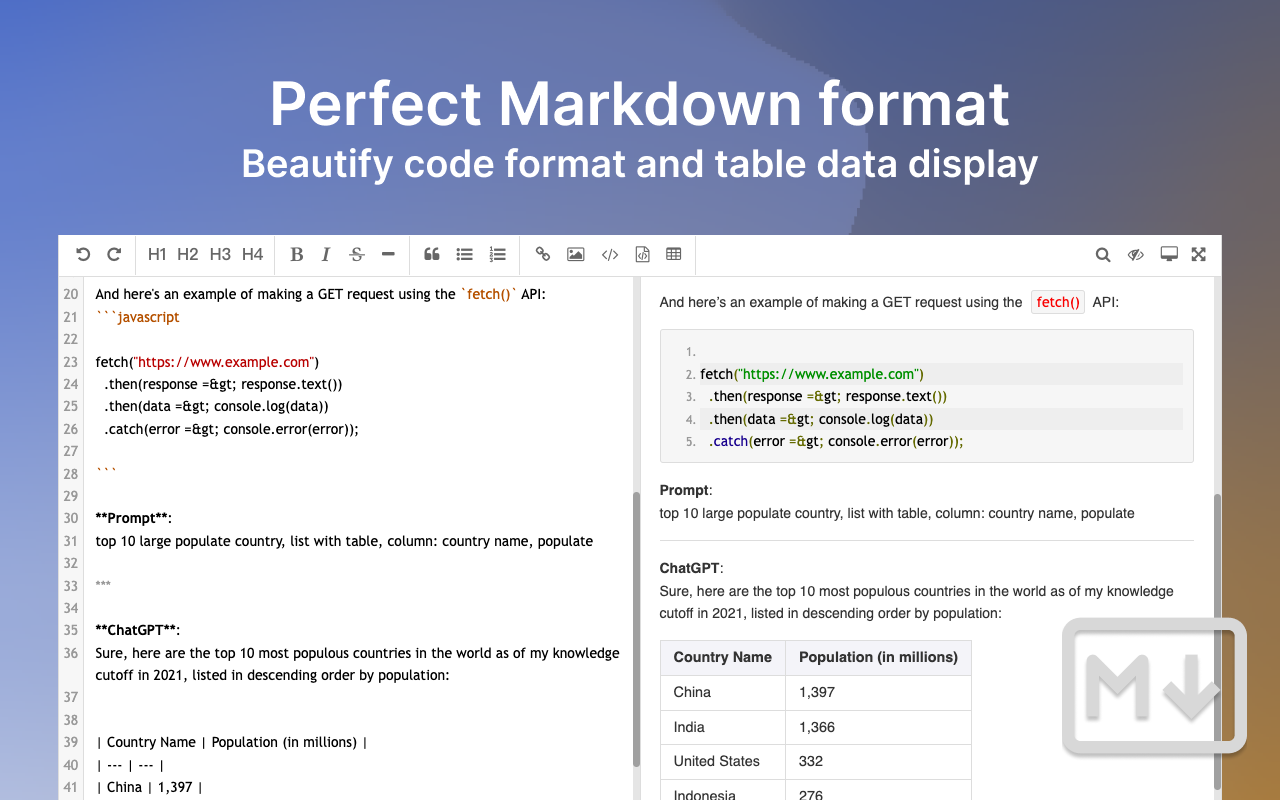
Task: Click the ChatGPT heading in preview
Action: click(691, 568)
